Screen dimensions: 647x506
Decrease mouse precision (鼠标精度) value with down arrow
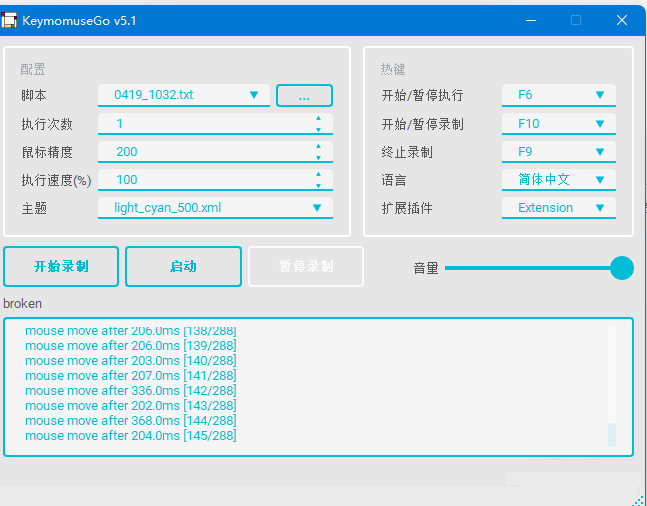[x=318, y=157]
